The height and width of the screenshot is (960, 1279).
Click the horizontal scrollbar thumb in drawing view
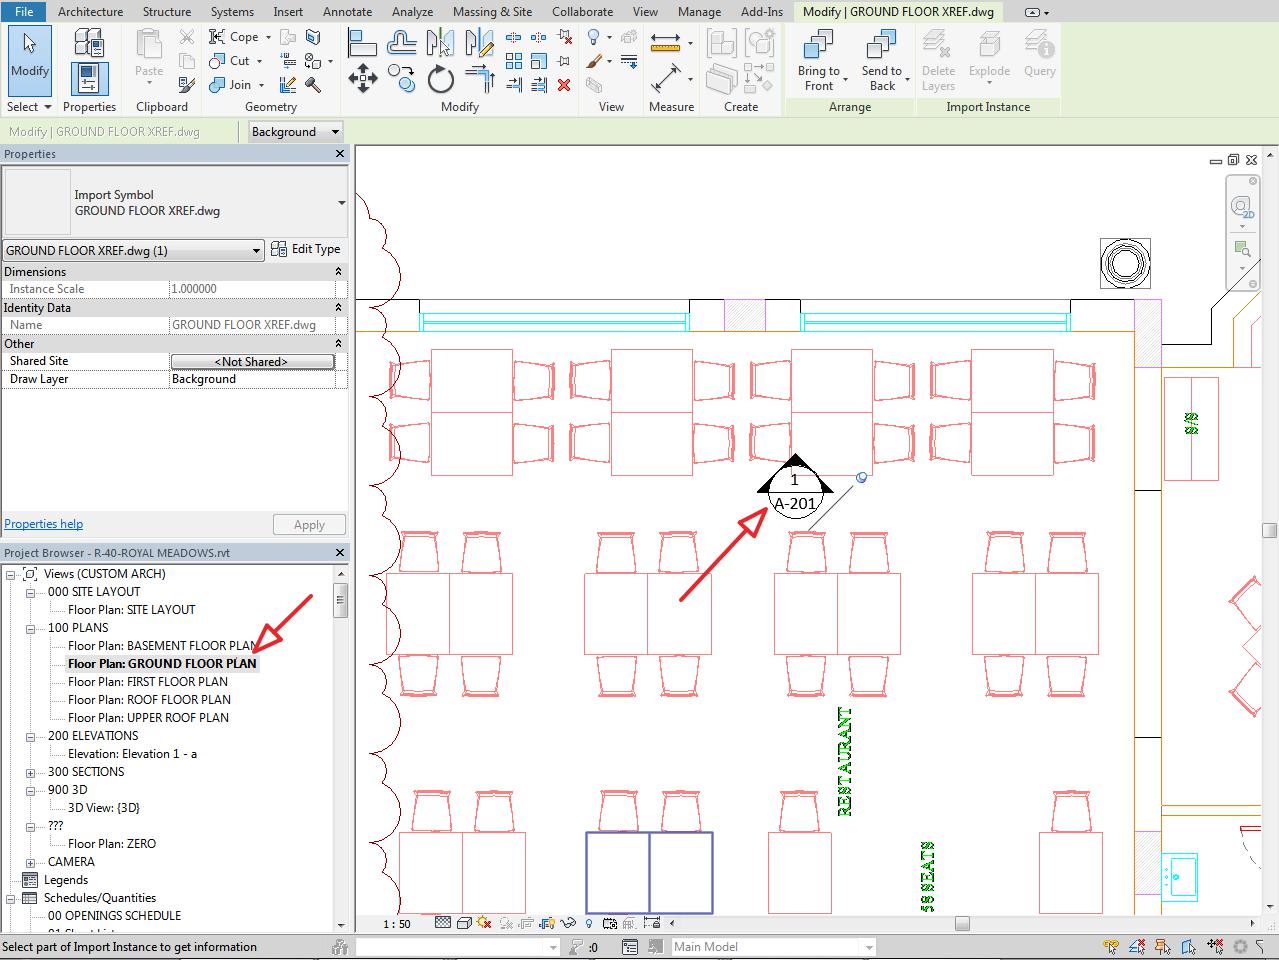(x=961, y=923)
